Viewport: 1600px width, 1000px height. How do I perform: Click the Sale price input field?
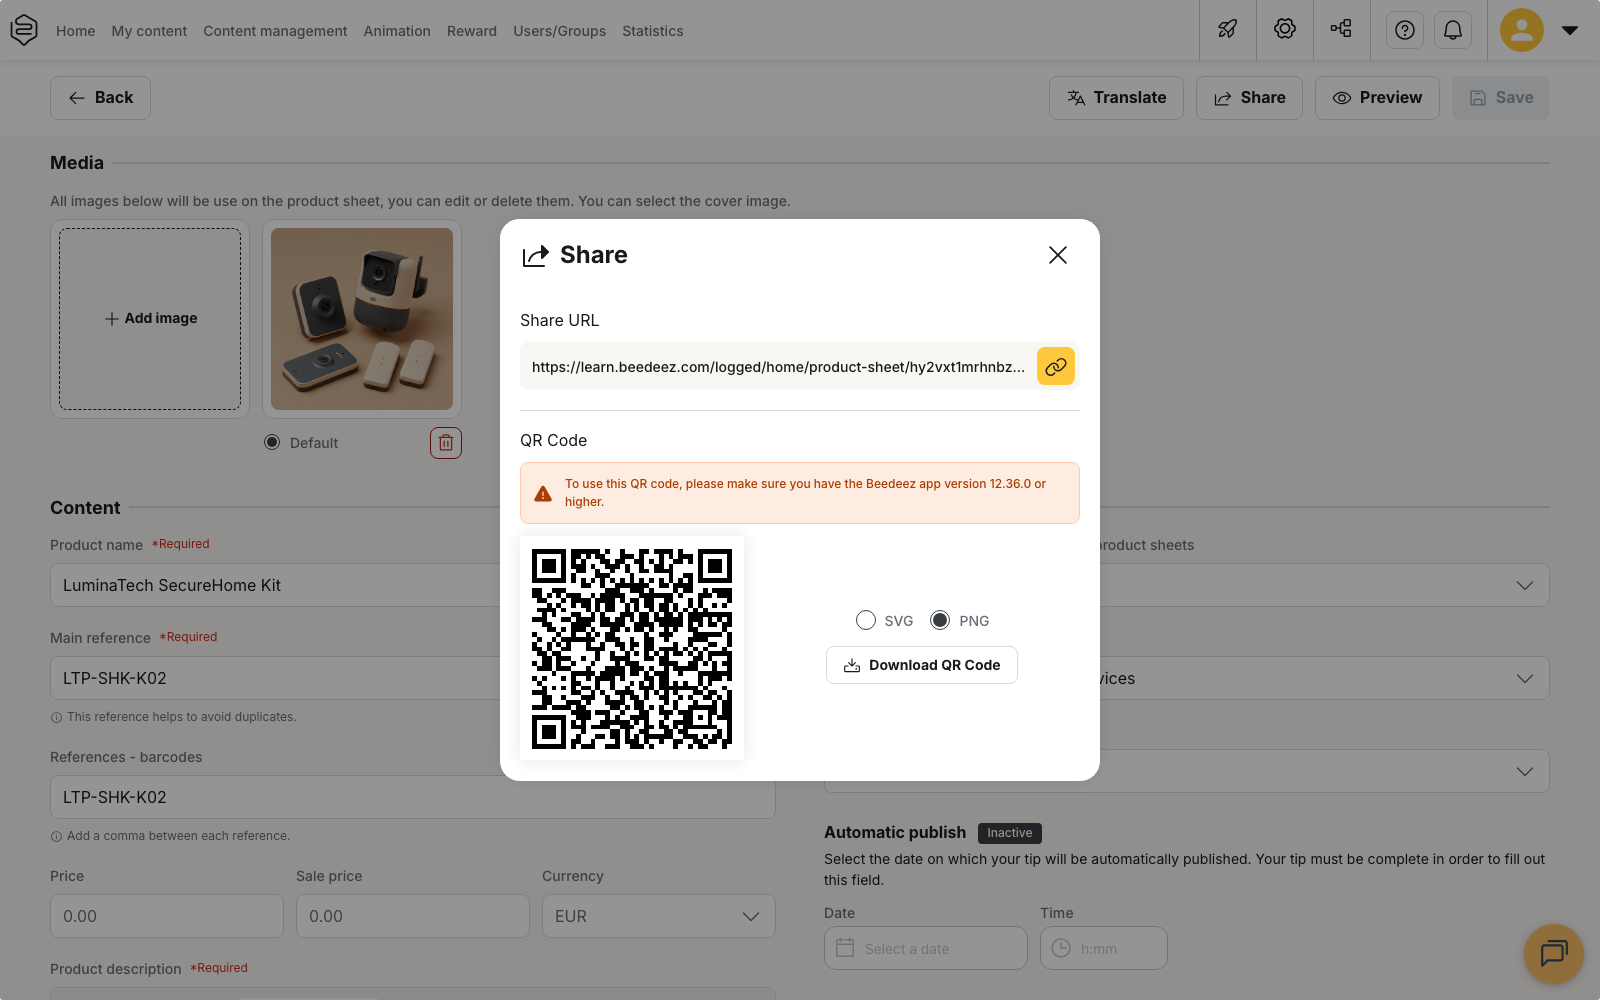coord(413,916)
